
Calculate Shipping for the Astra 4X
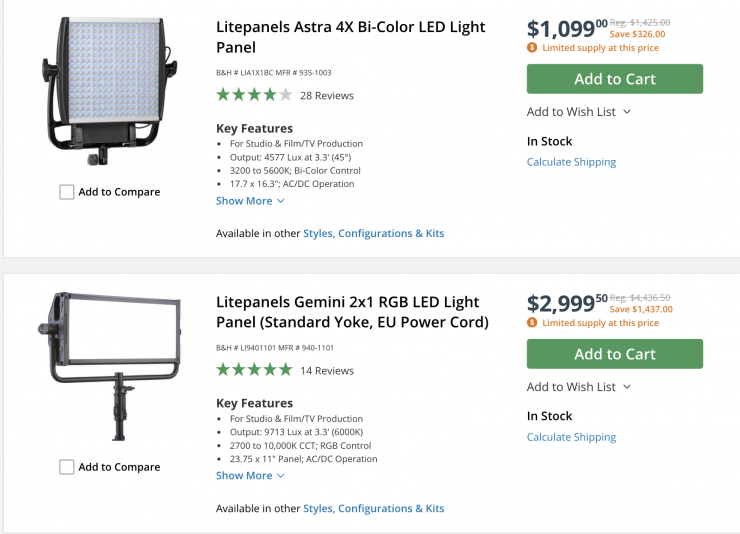(571, 162)
